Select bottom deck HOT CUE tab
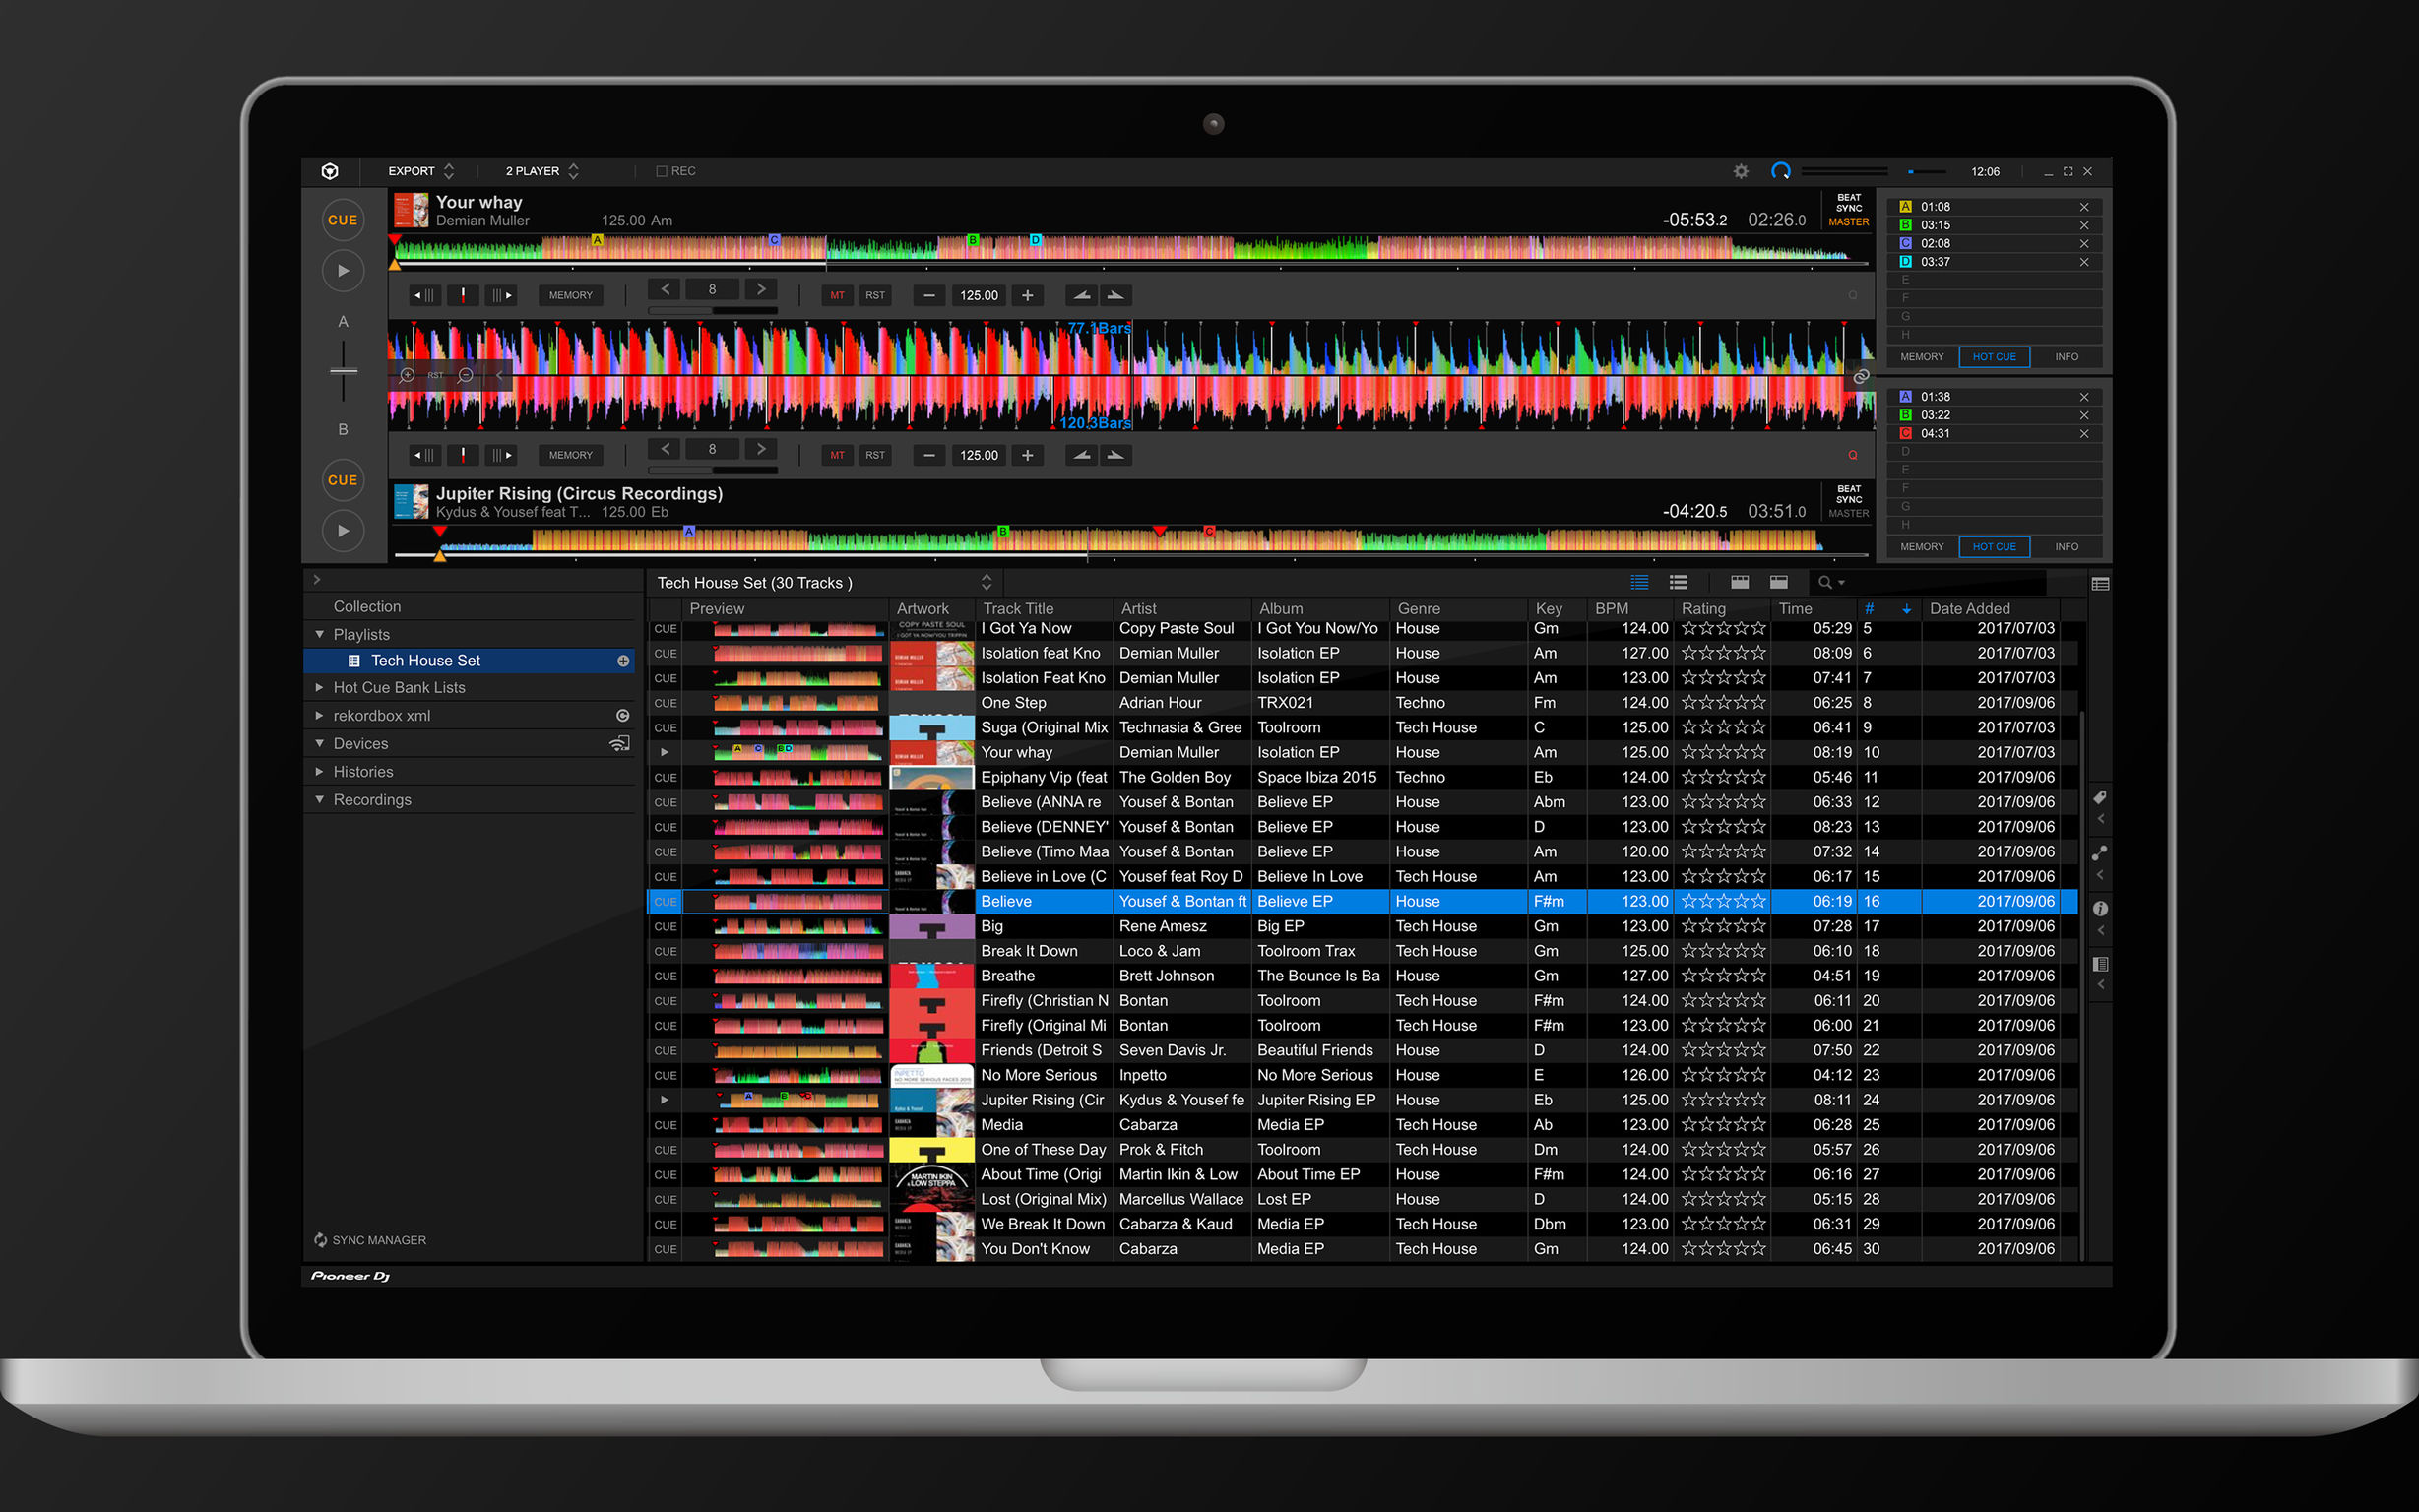 tap(1994, 547)
